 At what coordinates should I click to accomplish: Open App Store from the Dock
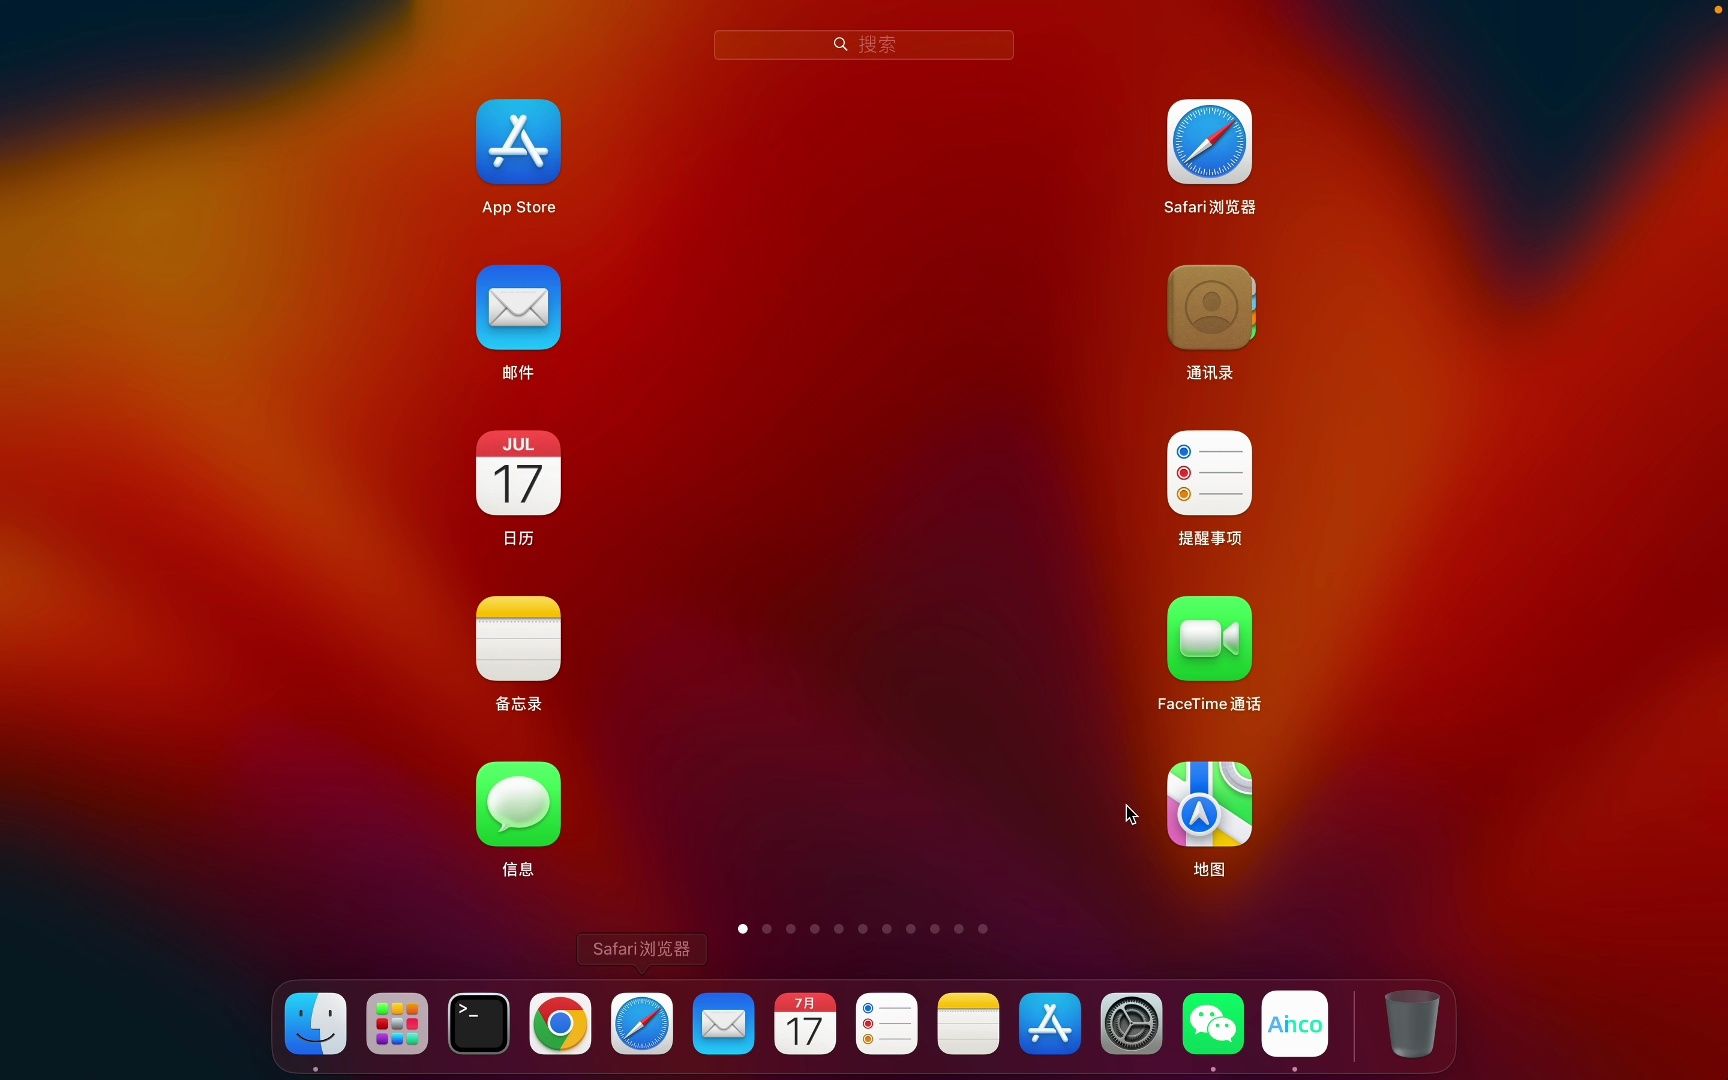1050,1024
